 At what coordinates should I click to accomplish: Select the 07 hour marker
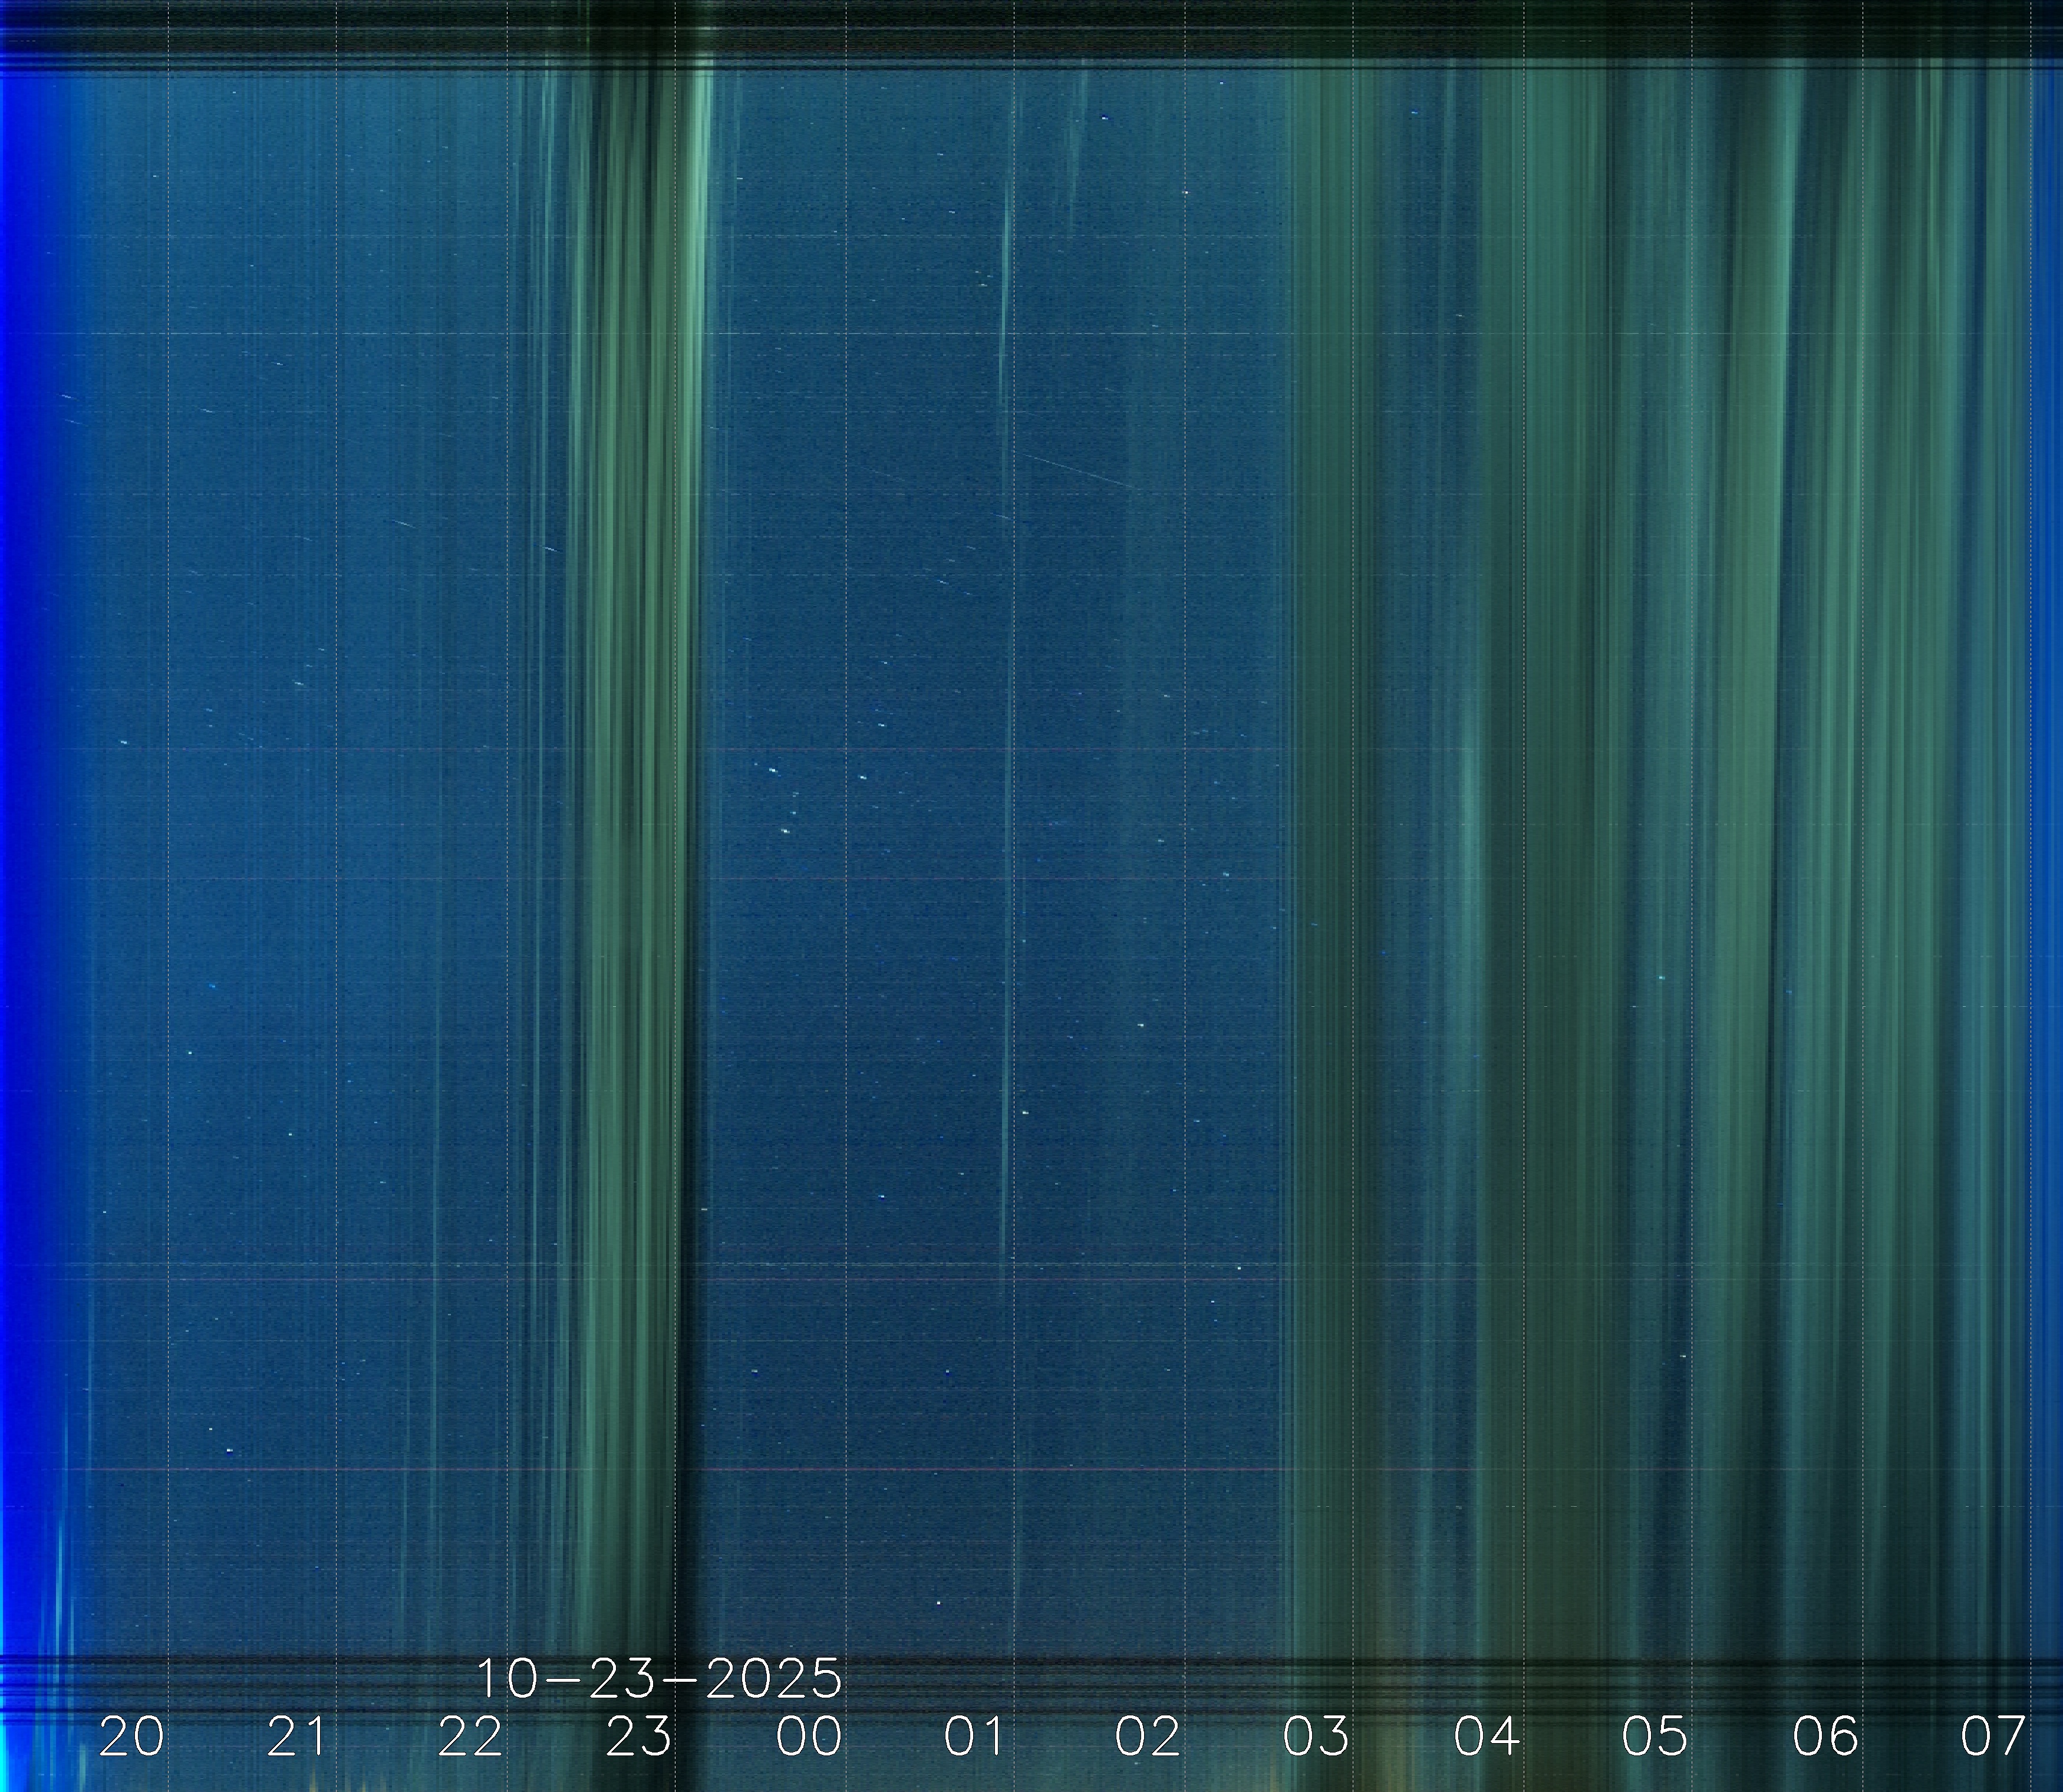coord(1993,1737)
